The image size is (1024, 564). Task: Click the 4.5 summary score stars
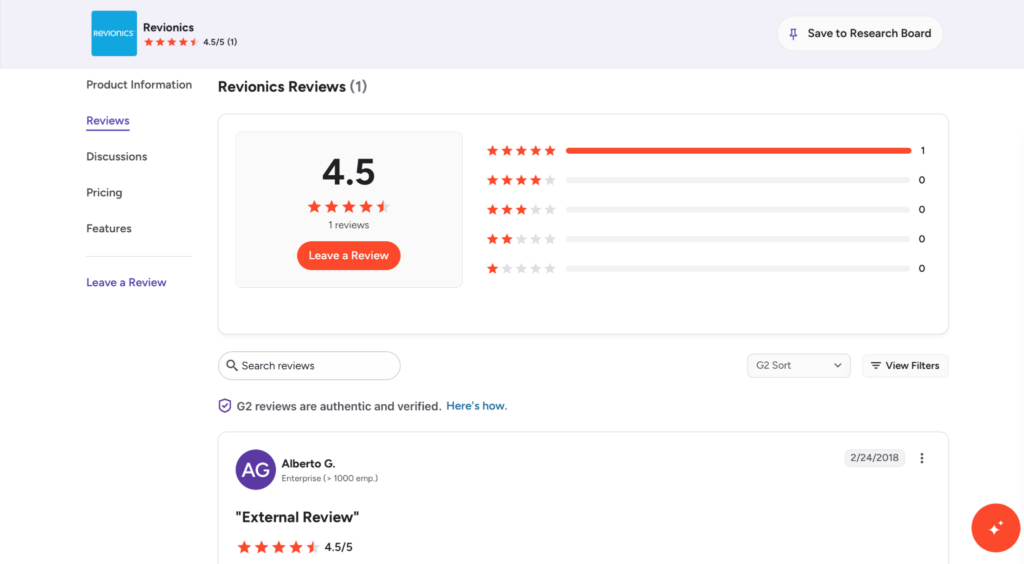(x=349, y=207)
